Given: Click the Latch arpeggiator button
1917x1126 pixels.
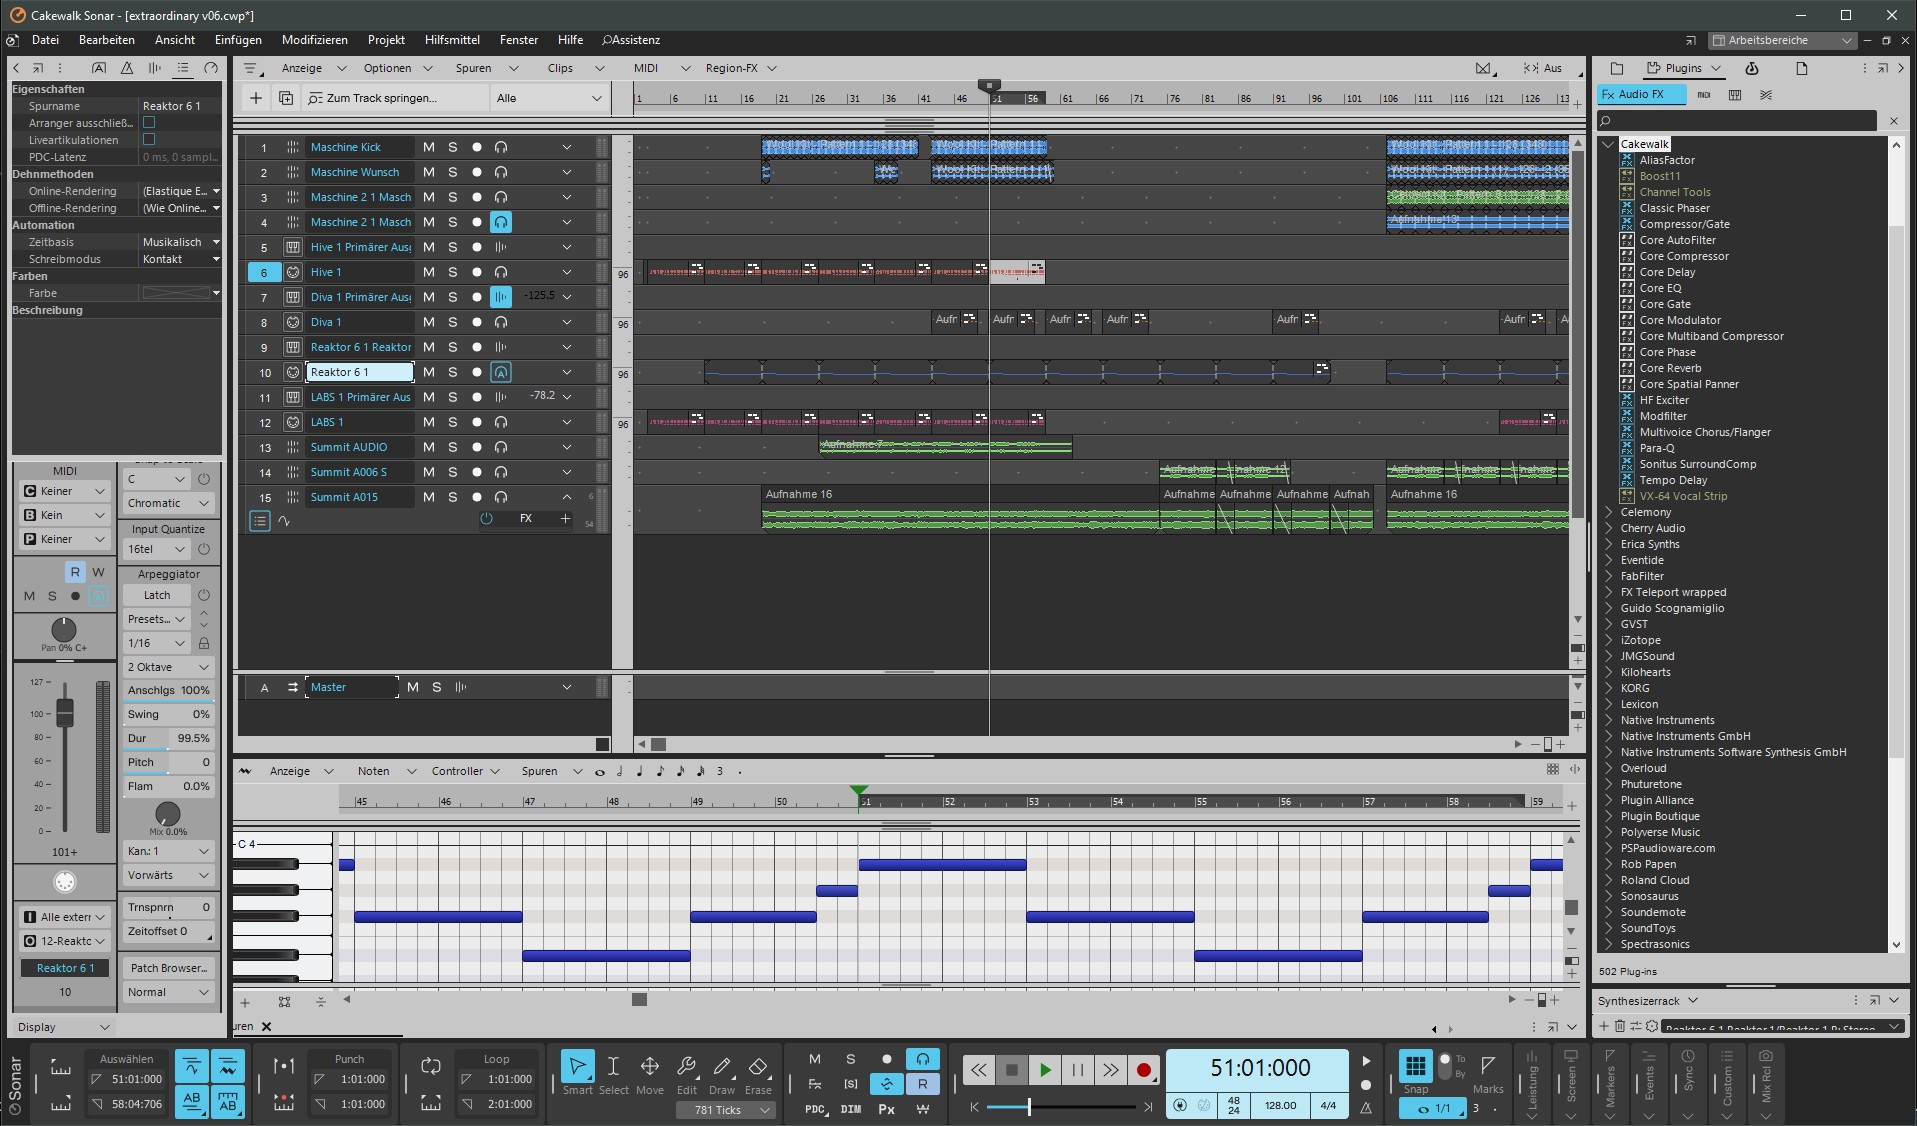Looking at the screenshot, I should tap(157, 595).
